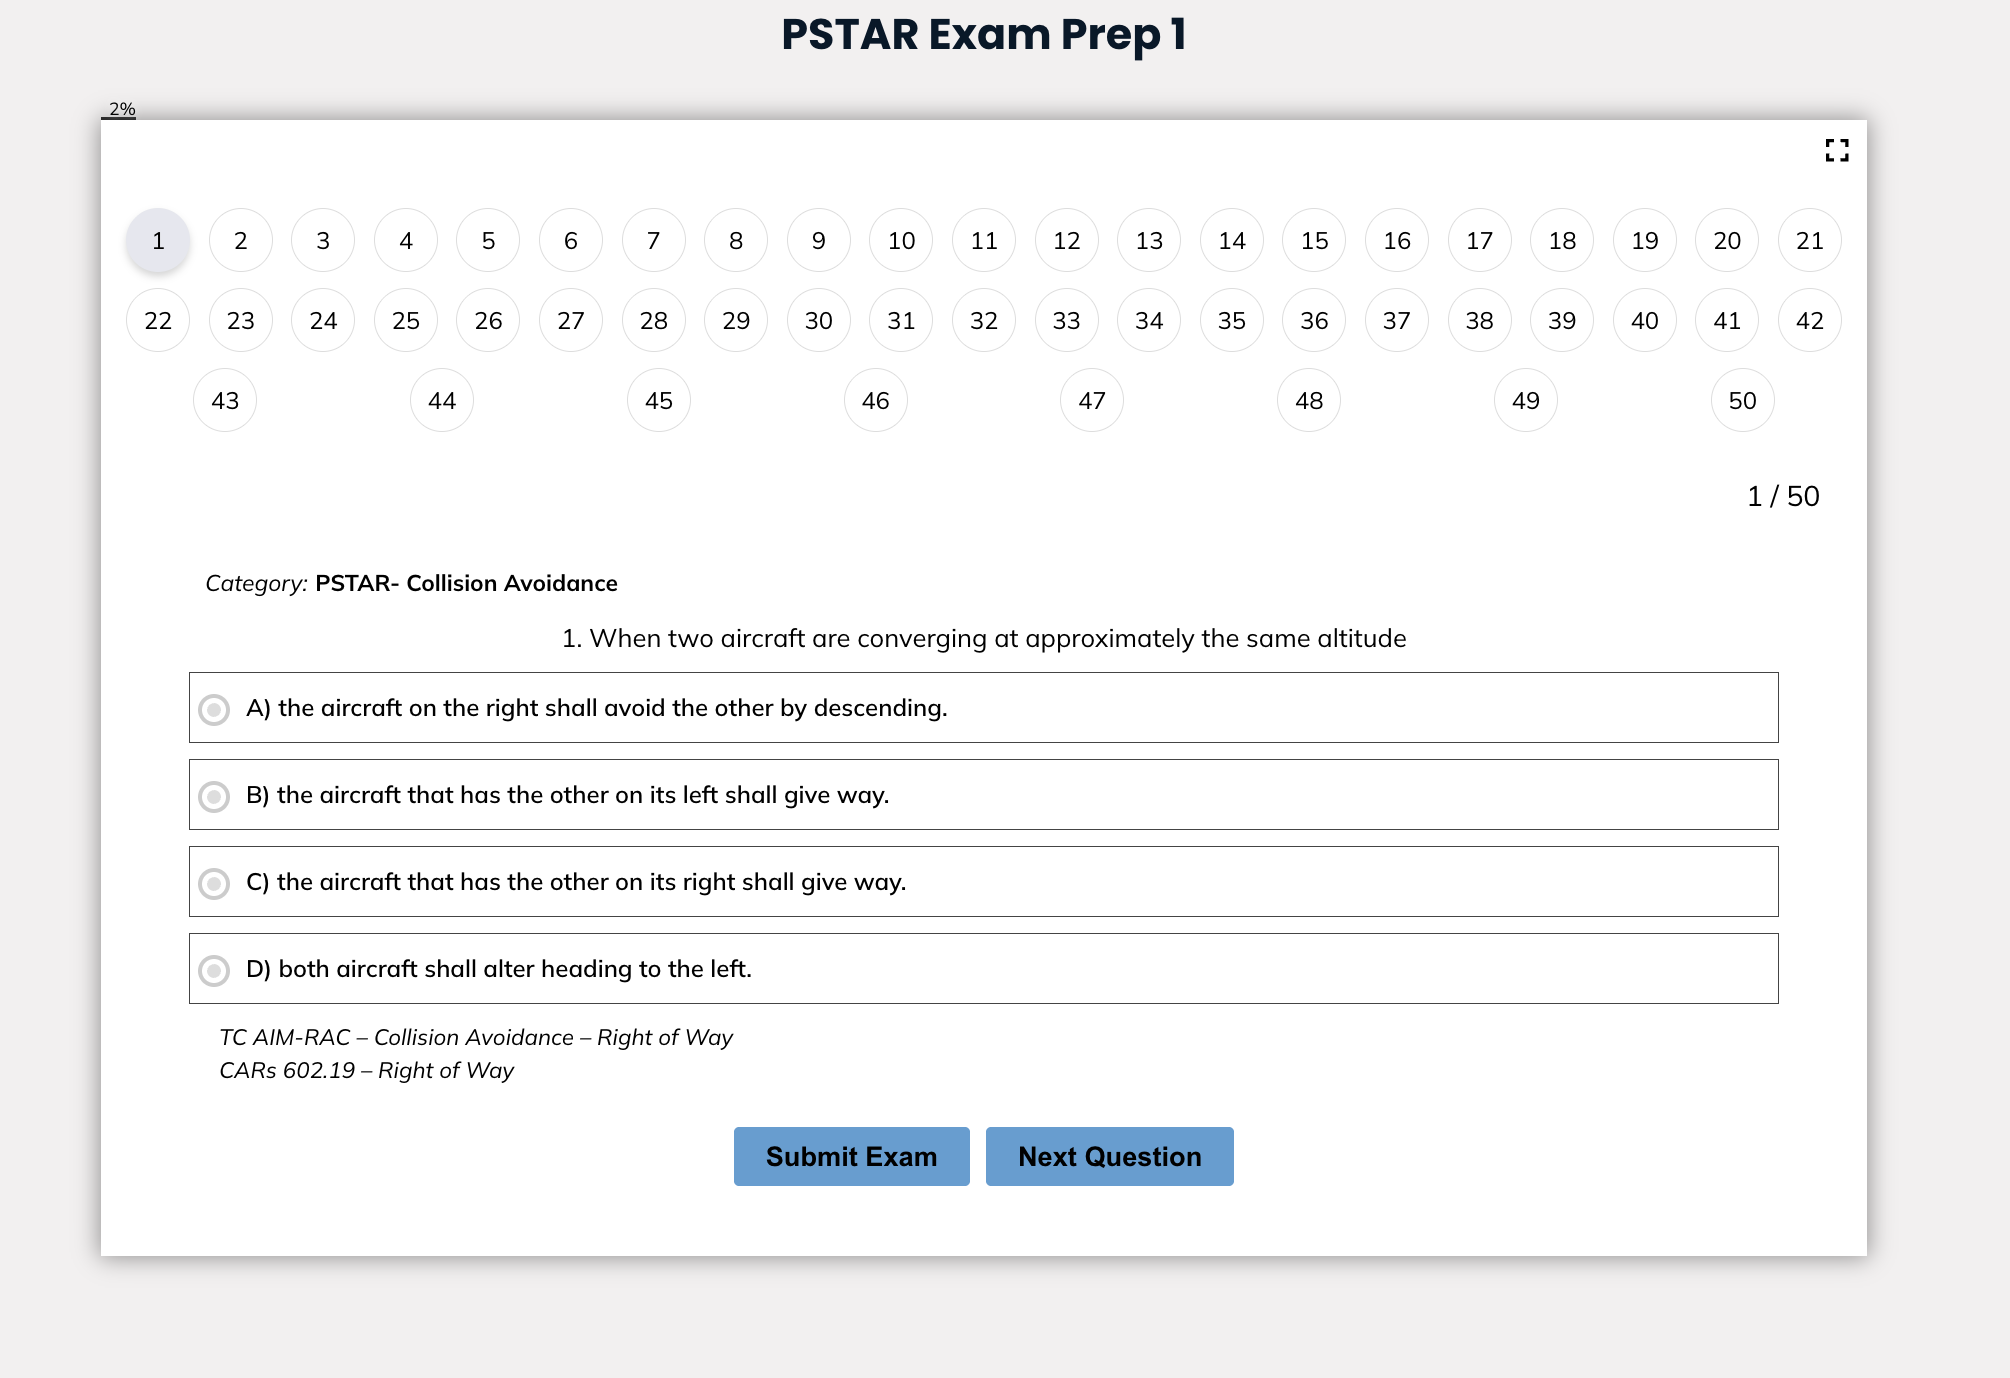Open question 10 from the navigator
This screenshot has width=2010, height=1378.
[901, 240]
